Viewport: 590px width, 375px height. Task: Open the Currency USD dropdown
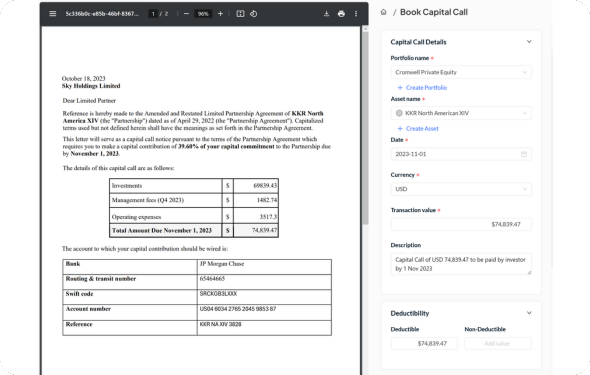pos(461,189)
